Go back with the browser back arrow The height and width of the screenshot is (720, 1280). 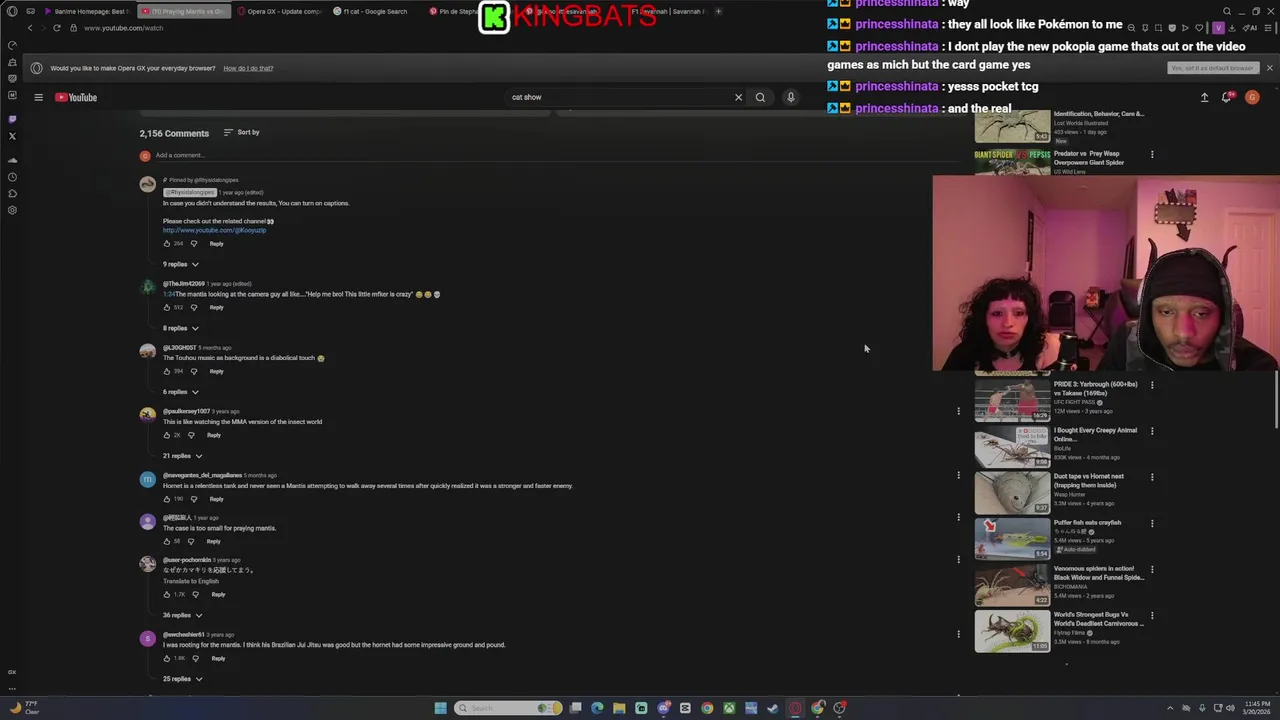pos(29,28)
